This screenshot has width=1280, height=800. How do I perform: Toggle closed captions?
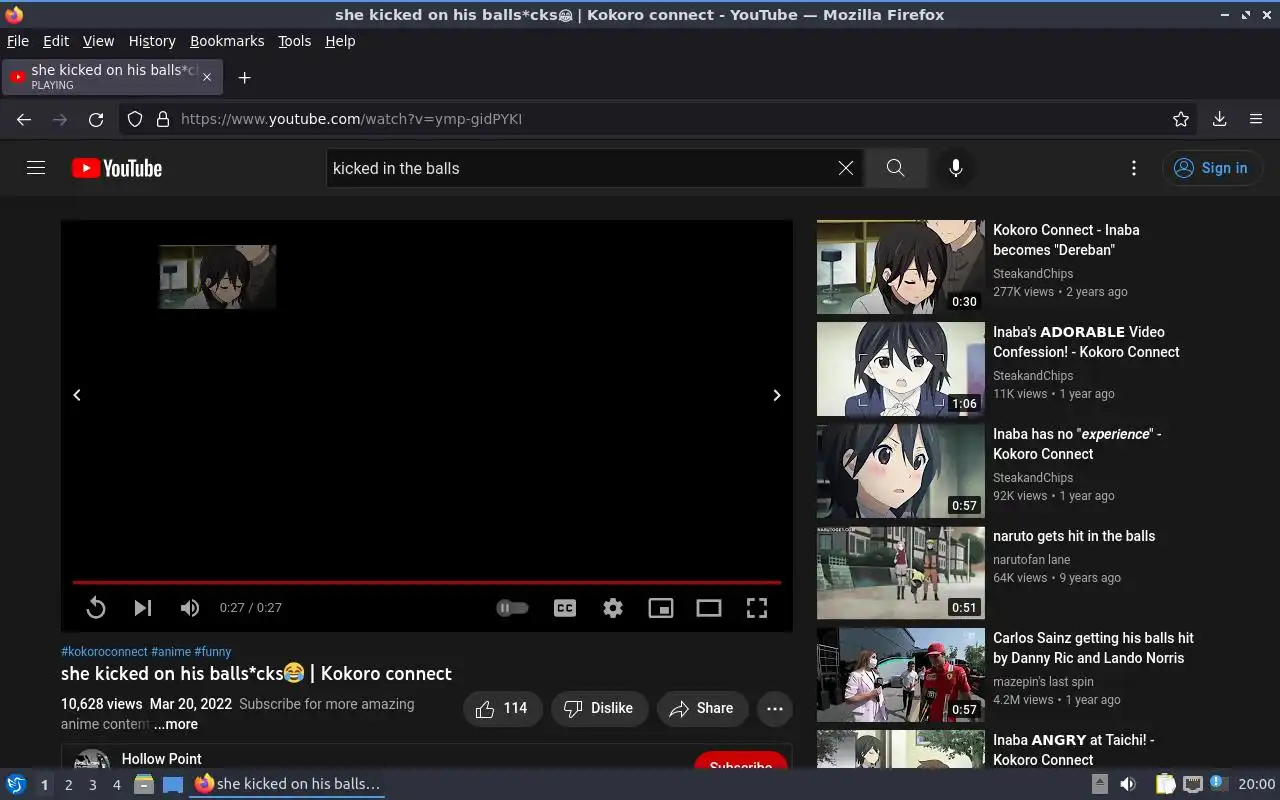tap(565, 607)
